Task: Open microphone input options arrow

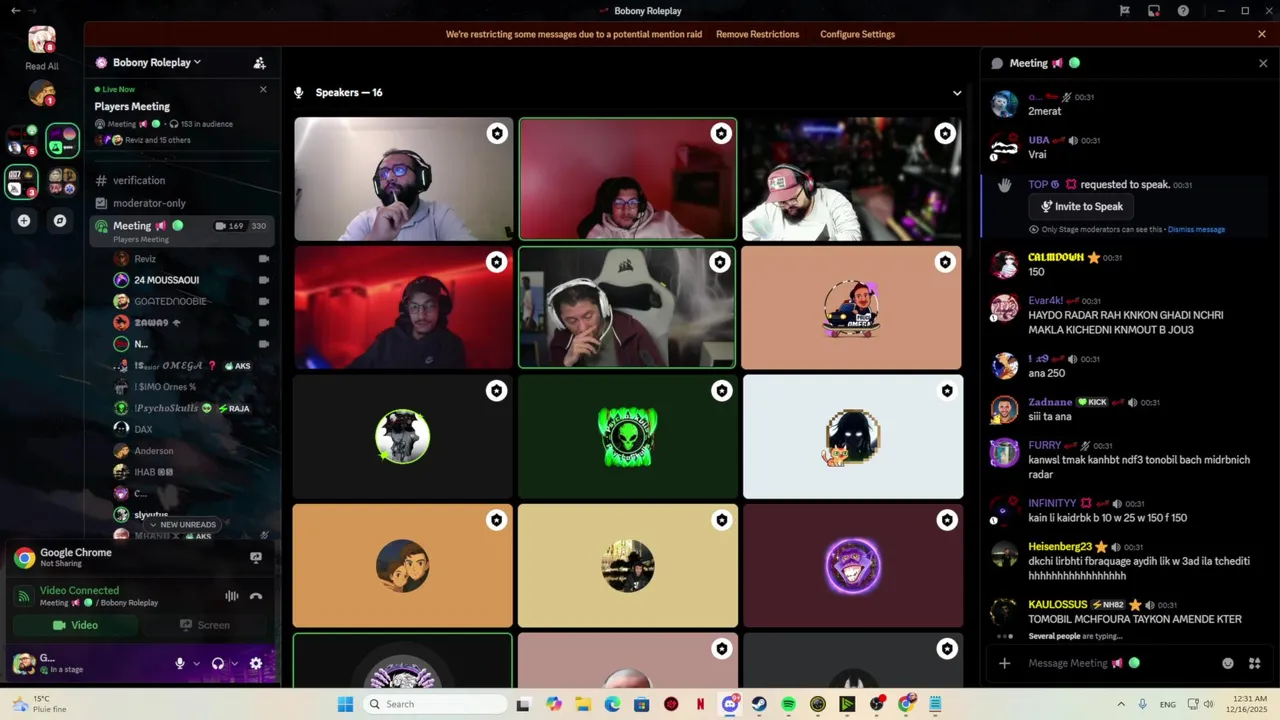Action: click(196, 663)
